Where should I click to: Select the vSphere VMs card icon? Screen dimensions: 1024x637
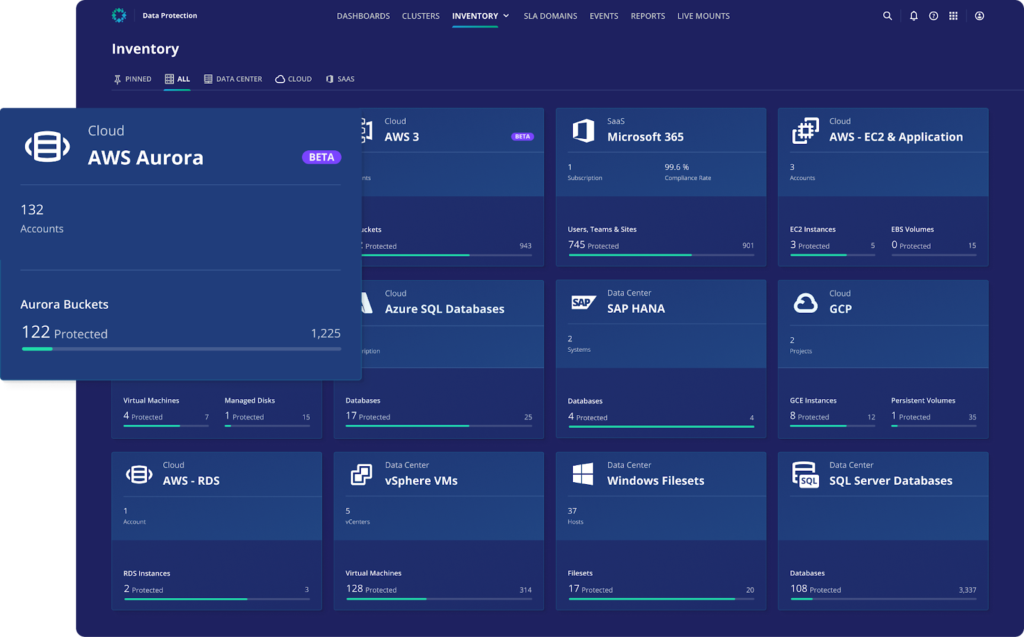(x=362, y=473)
